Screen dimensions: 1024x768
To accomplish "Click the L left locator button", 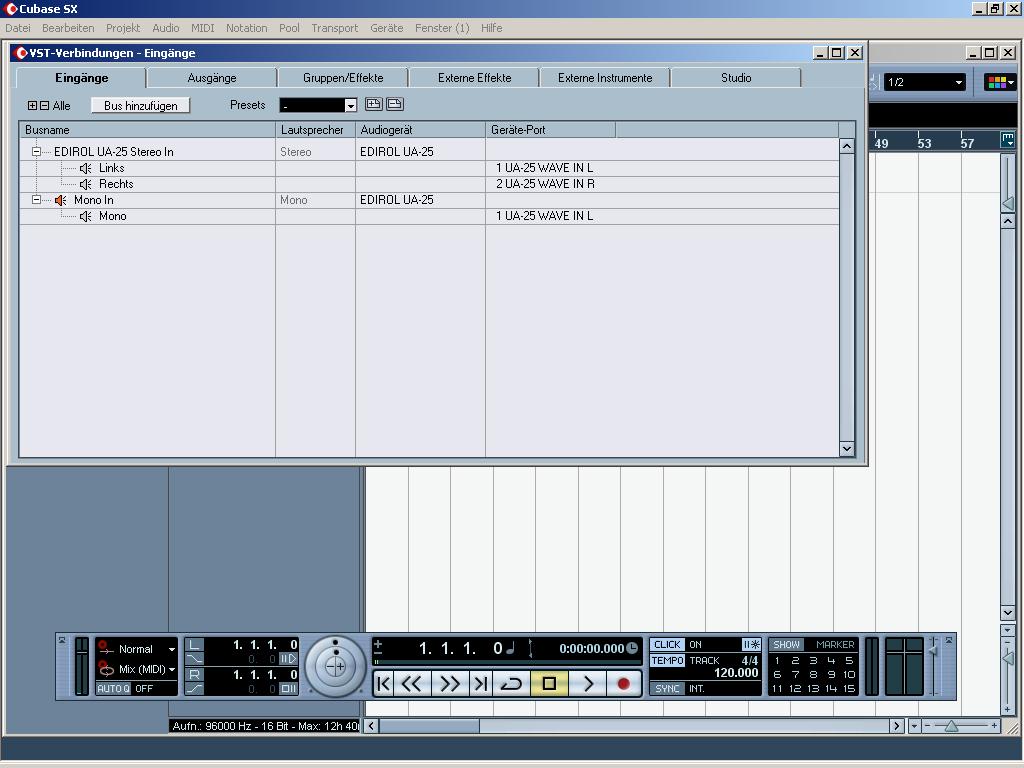I will click(x=195, y=645).
